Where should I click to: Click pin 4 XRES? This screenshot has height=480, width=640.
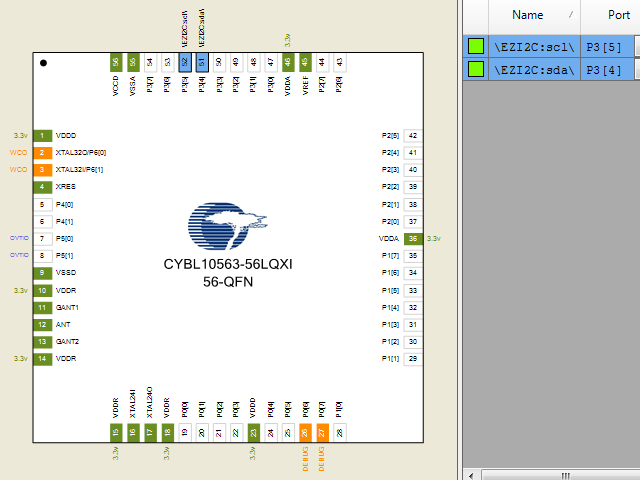click(42, 187)
